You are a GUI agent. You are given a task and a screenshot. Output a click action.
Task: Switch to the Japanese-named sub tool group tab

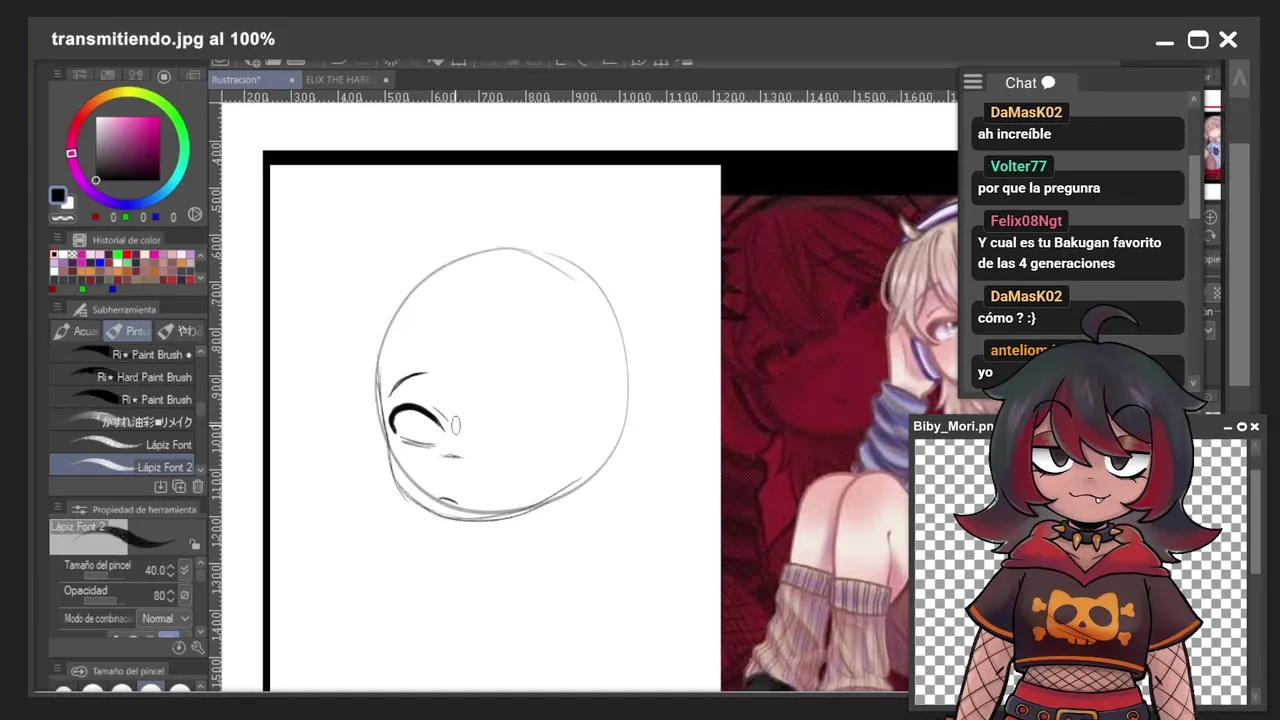pos(179,331)
